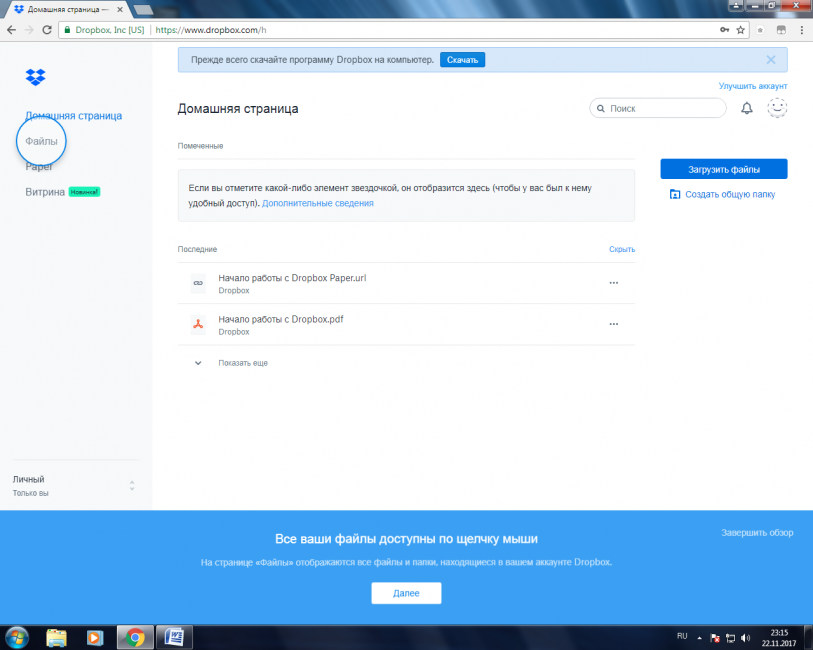
Task: Click the shared folder icon
Action: tap(675, 194)
